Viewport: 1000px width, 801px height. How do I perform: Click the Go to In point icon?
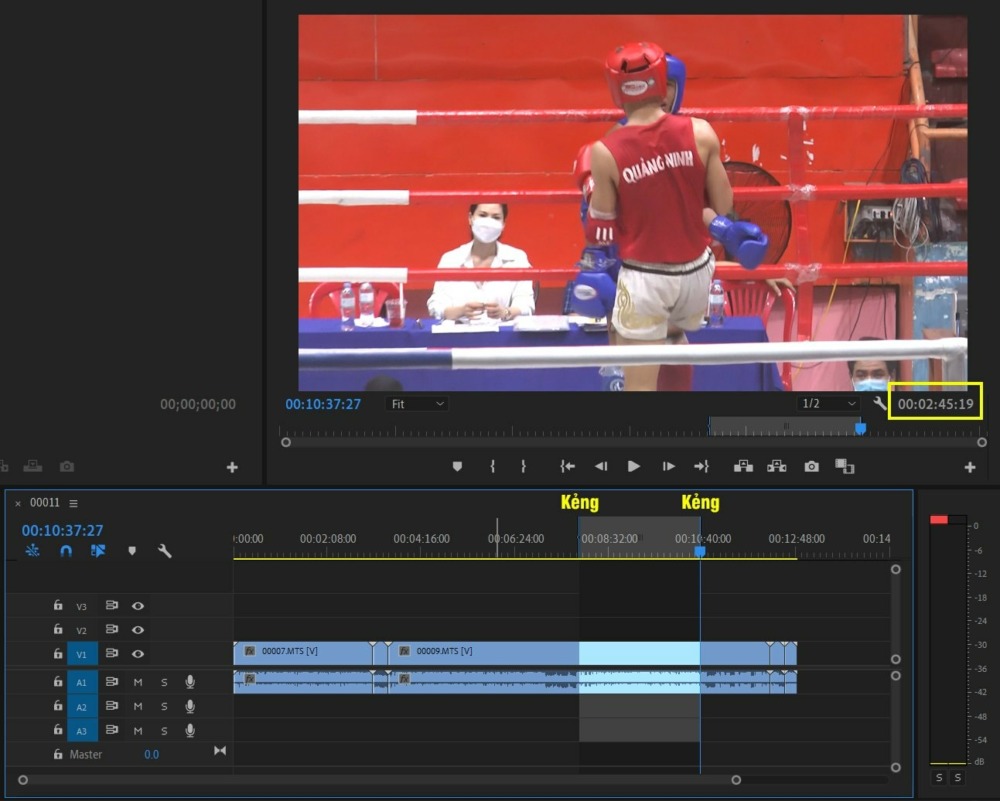click(x=567, y=466)
